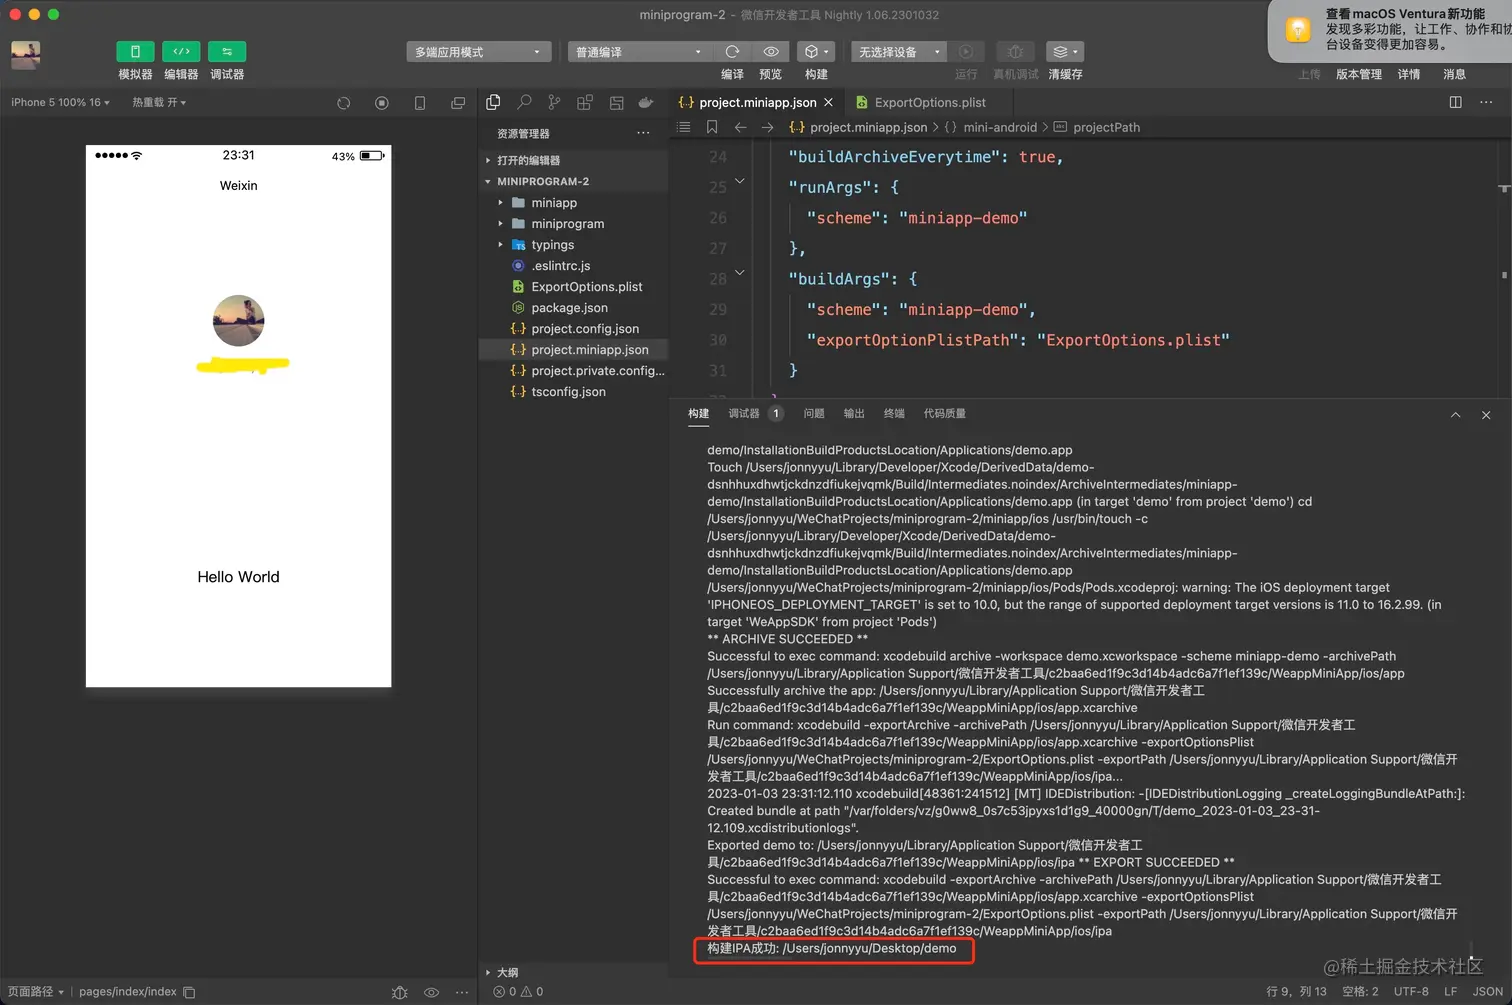Image resolution: width=1512 pixels, height=1005 pixels.
Task: Expand the 大纲 outline section
Action: [573, 972]
